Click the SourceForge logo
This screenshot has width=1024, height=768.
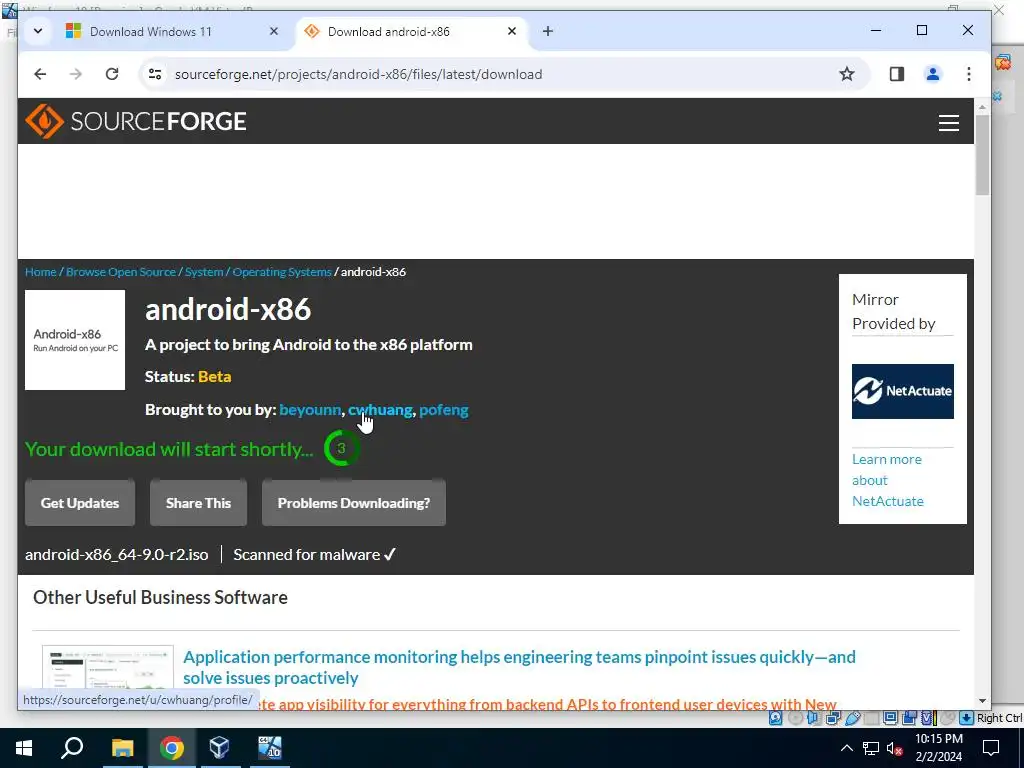(136, 121)
